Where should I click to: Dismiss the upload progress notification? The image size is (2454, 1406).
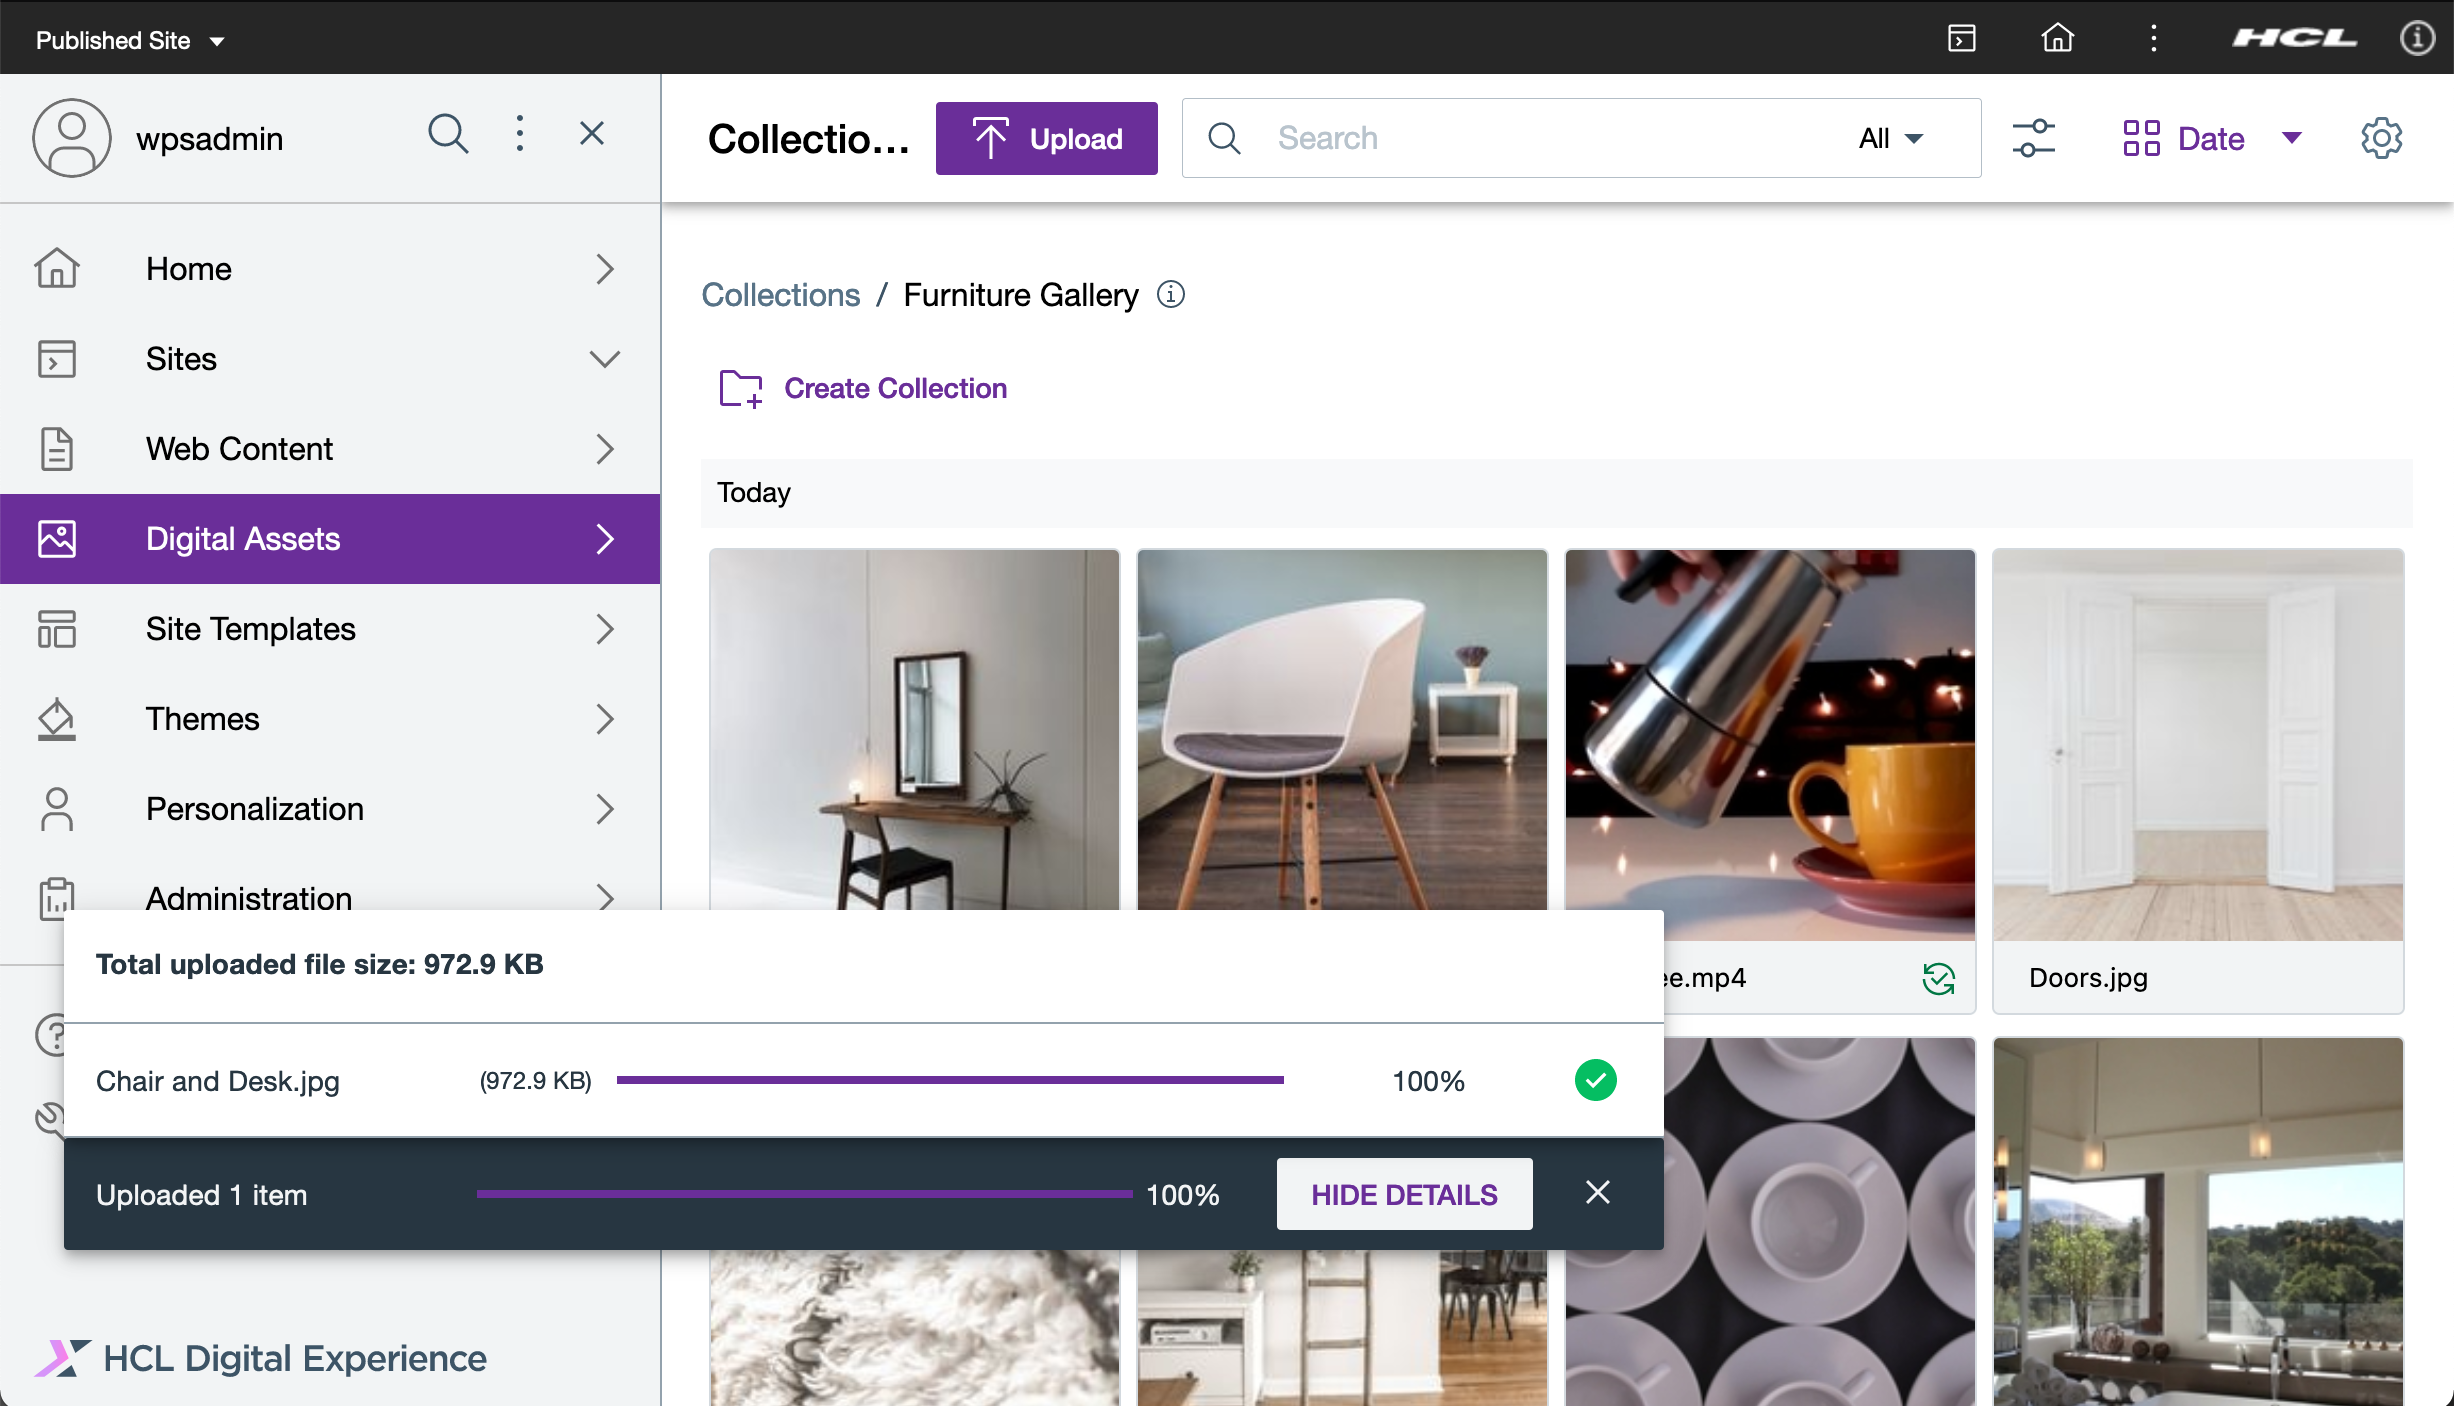tap(1596, 1192)
